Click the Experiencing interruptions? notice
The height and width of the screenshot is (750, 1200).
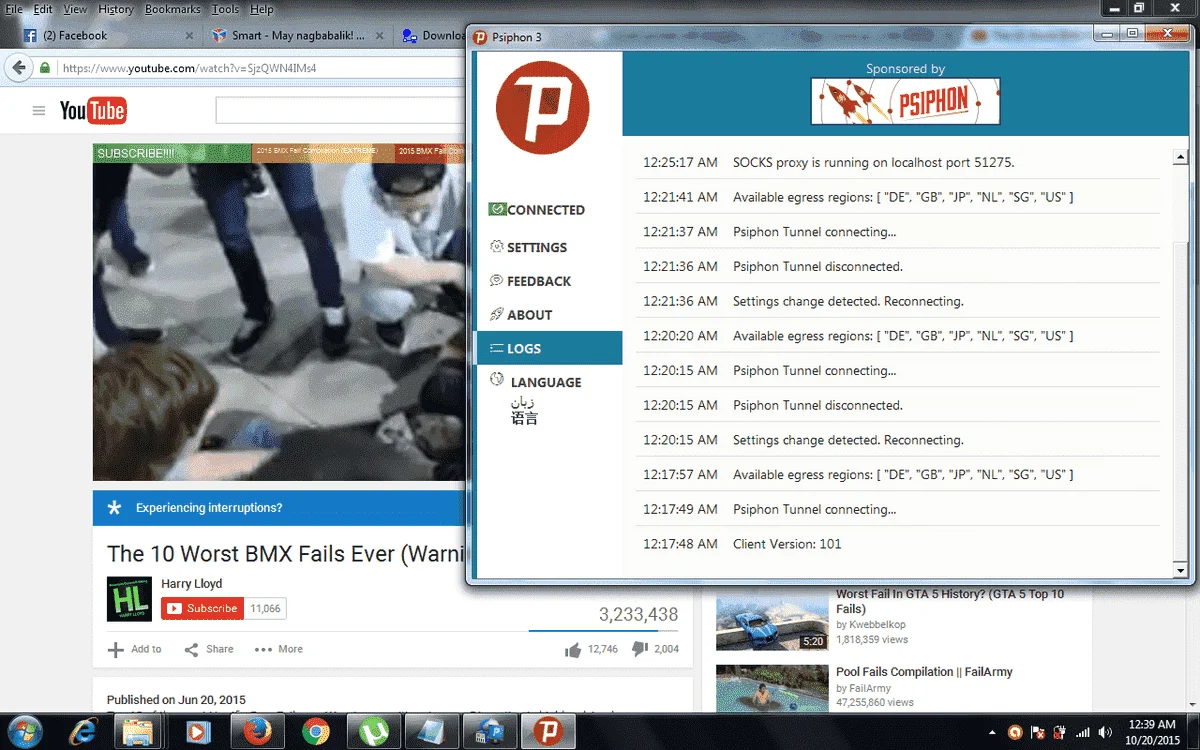click(209, 508)
